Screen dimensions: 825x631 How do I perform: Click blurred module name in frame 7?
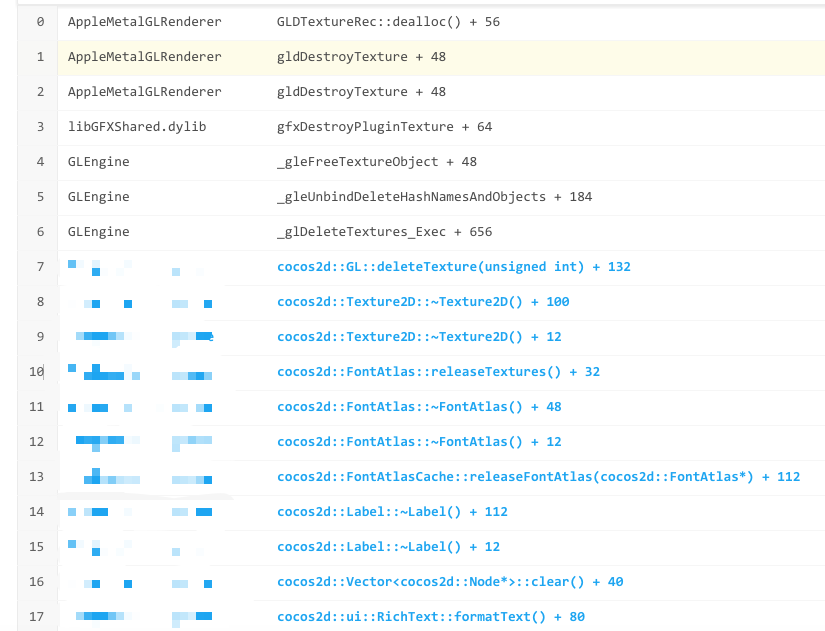pos(139,268)
